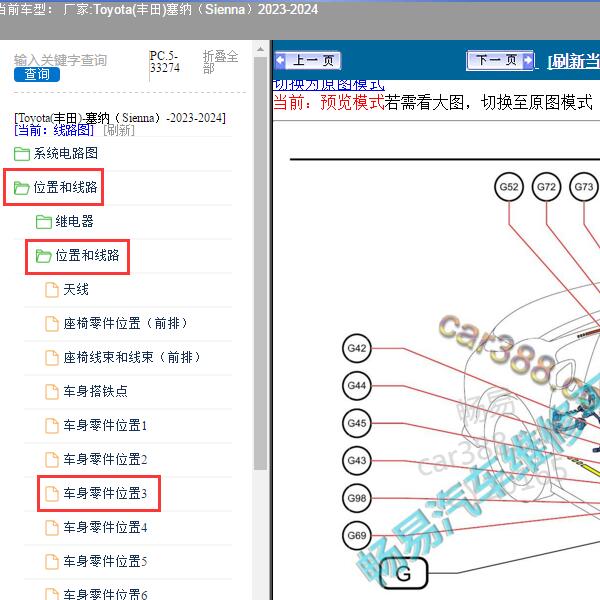Click the boxed G harness label
Screen dimensions: 600x600
tap(404, 573)
